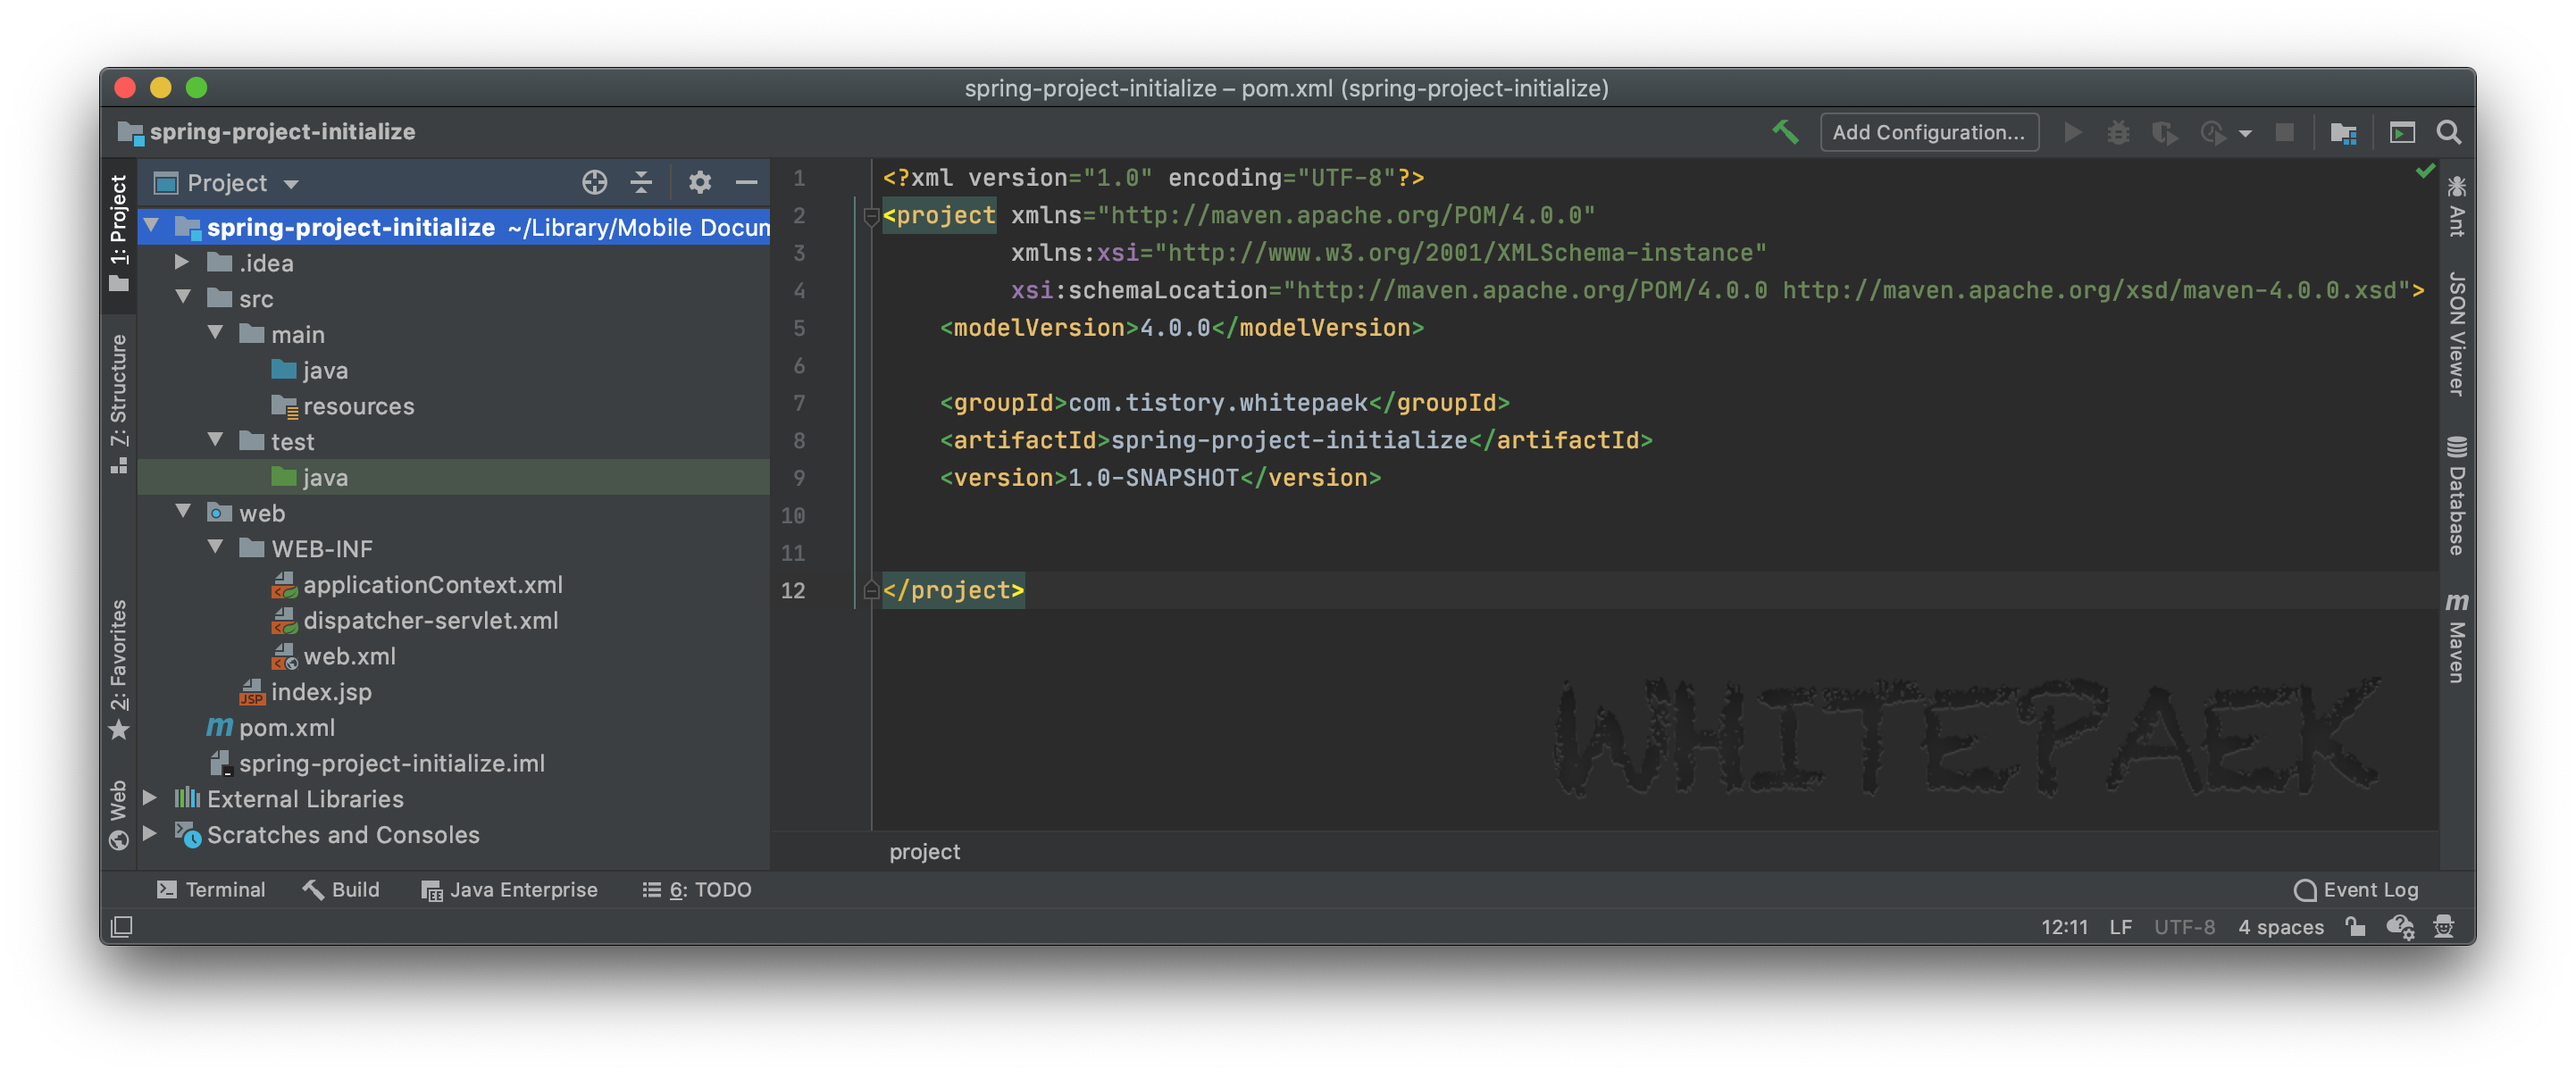Click the 12:11 line column indicator

coord(2064,927)
